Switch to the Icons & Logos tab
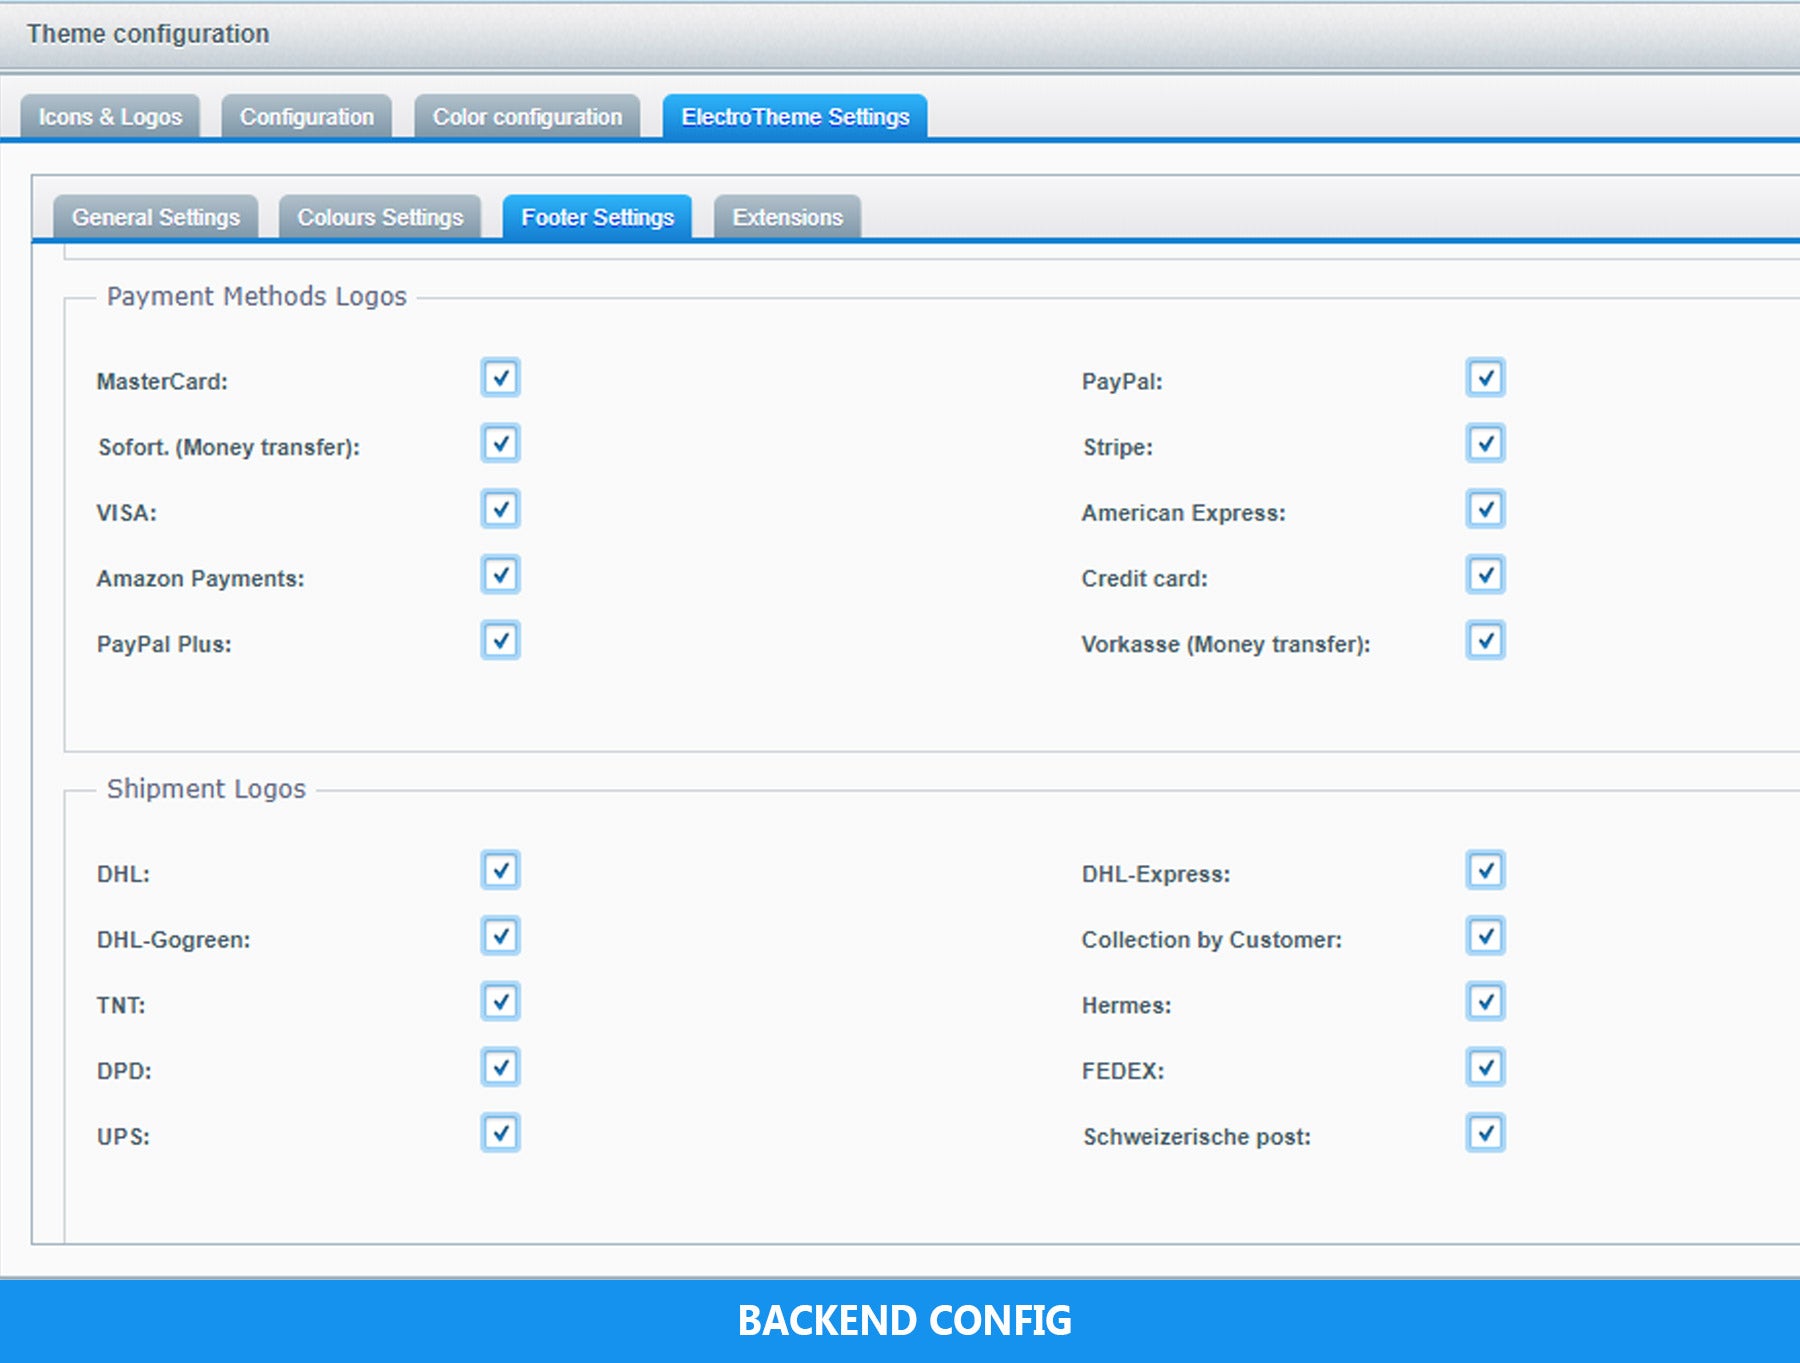The width and height of the screenshot is (1800, 1363). pos(110,117)
